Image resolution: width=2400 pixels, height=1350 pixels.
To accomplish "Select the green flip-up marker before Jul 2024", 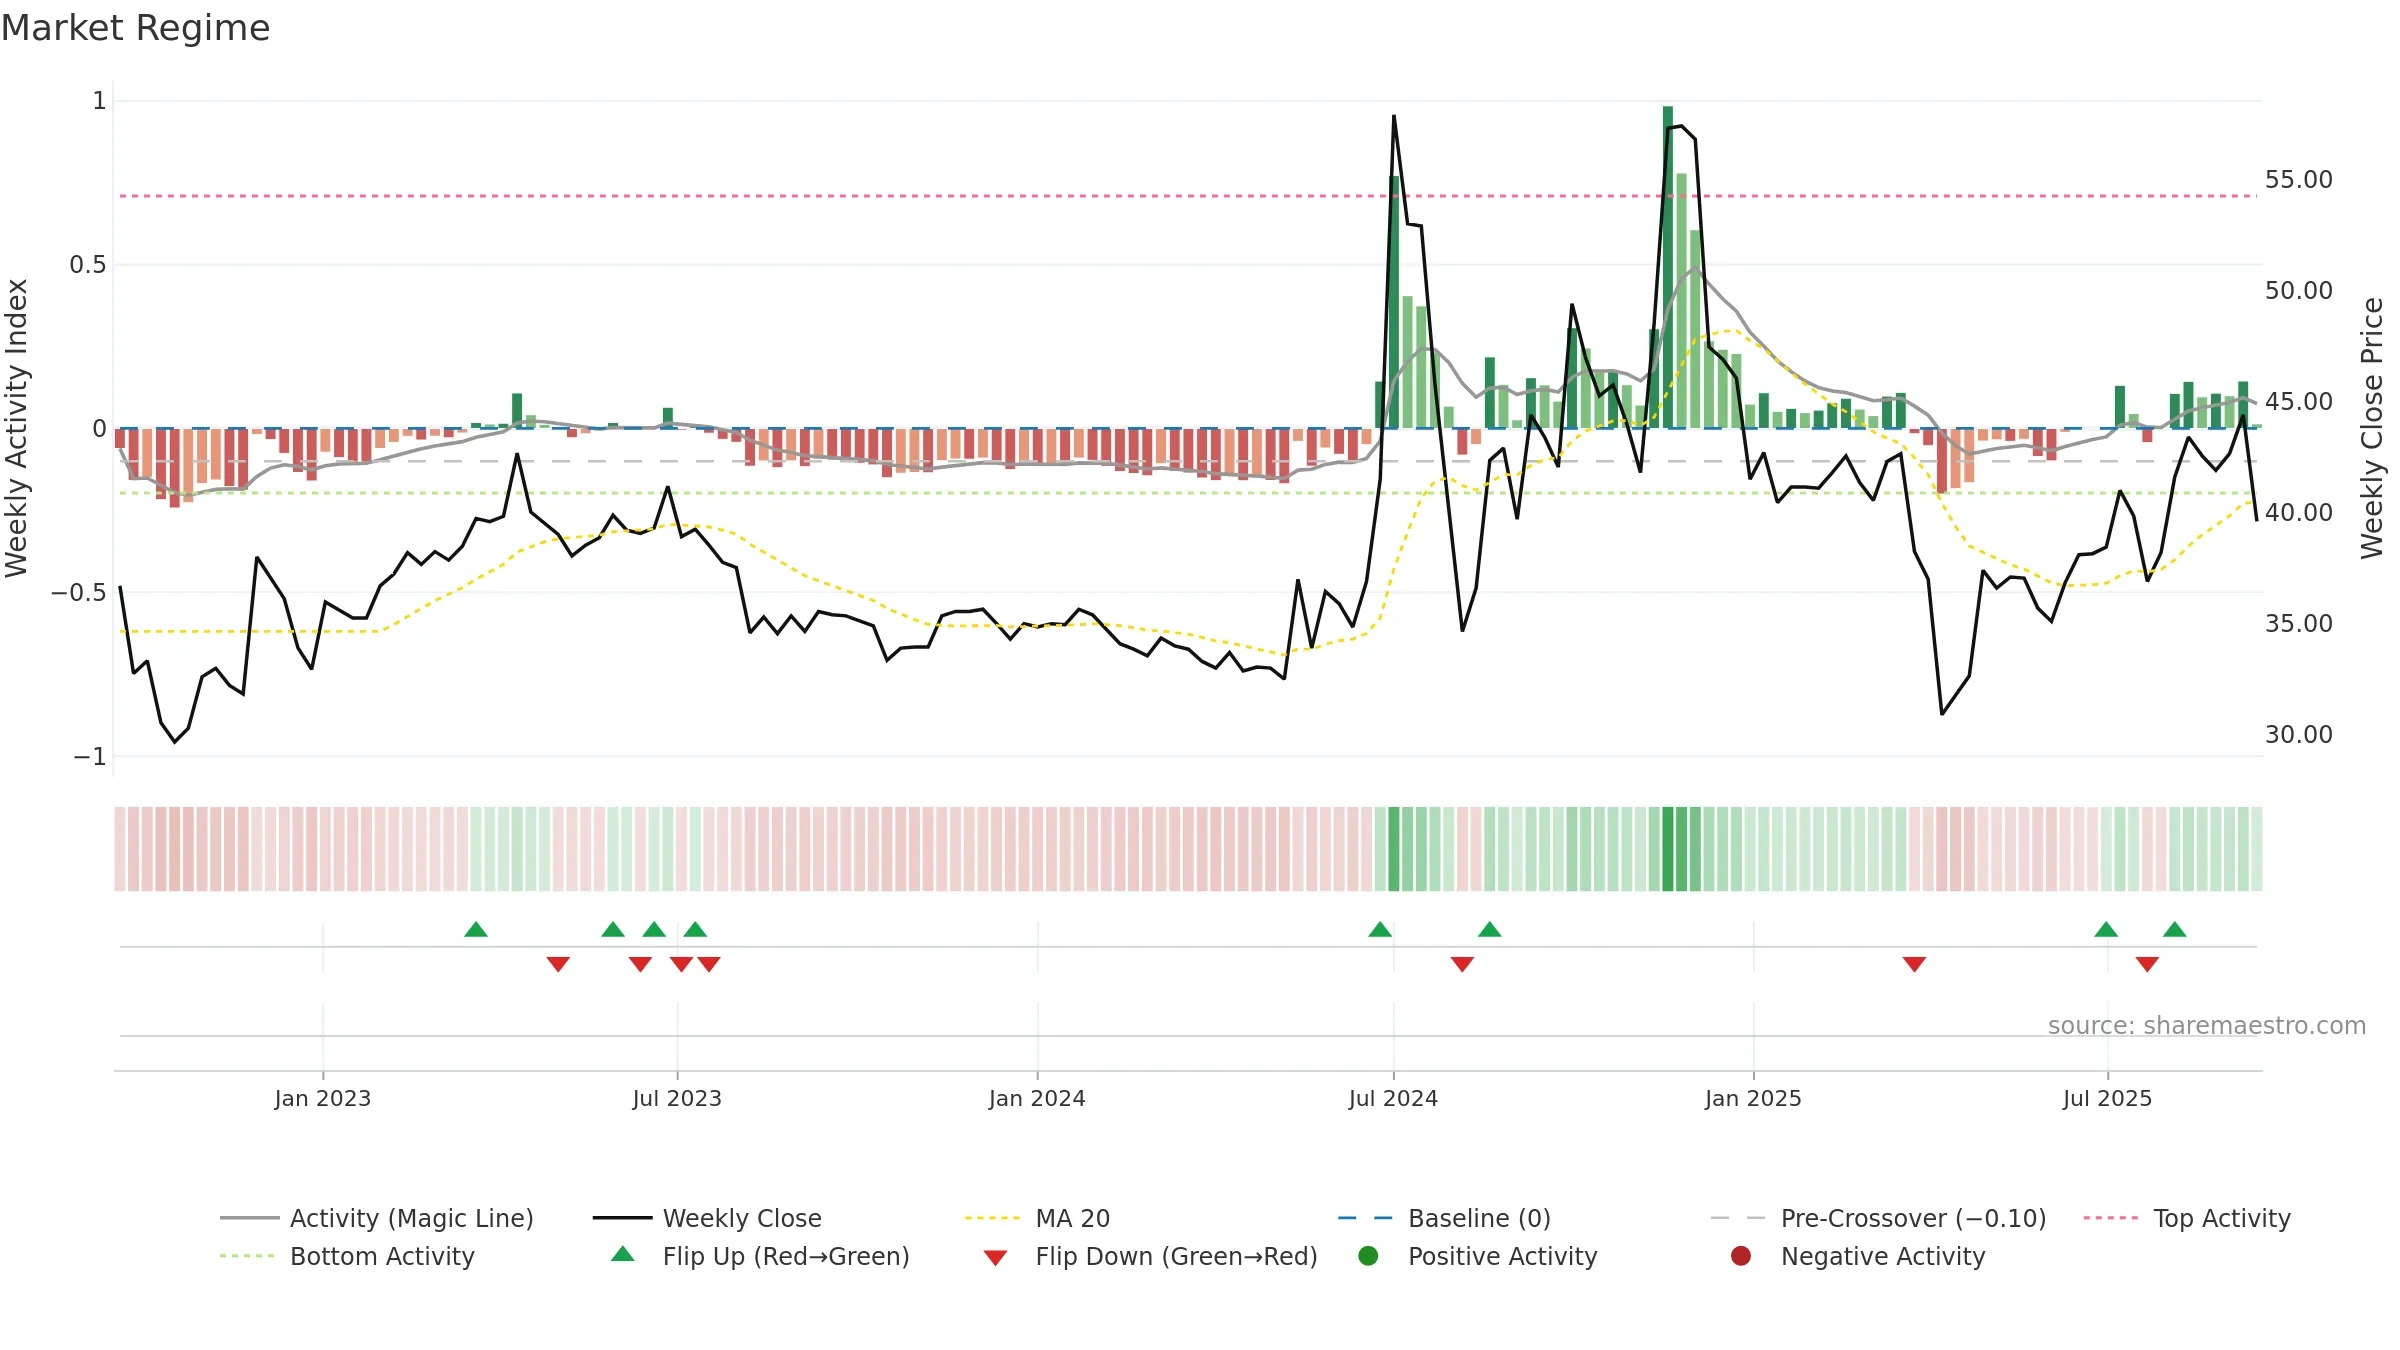I will click(x=1380, y=930).
